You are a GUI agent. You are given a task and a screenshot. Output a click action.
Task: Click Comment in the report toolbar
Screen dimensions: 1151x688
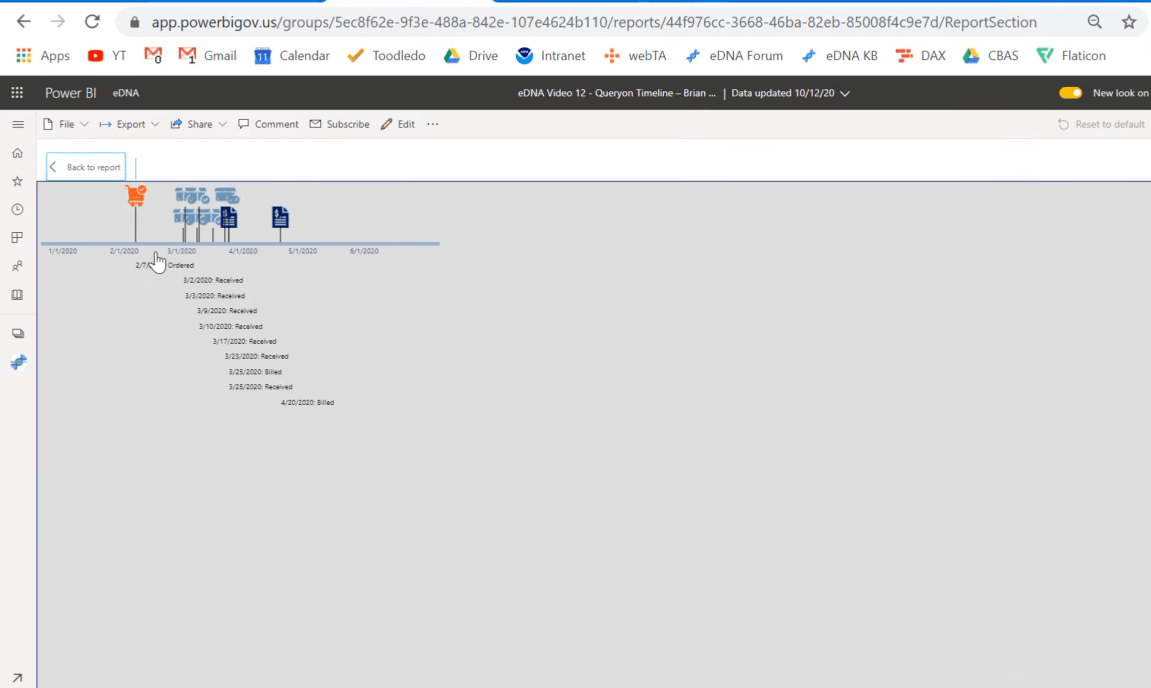(x=268, y=124)
